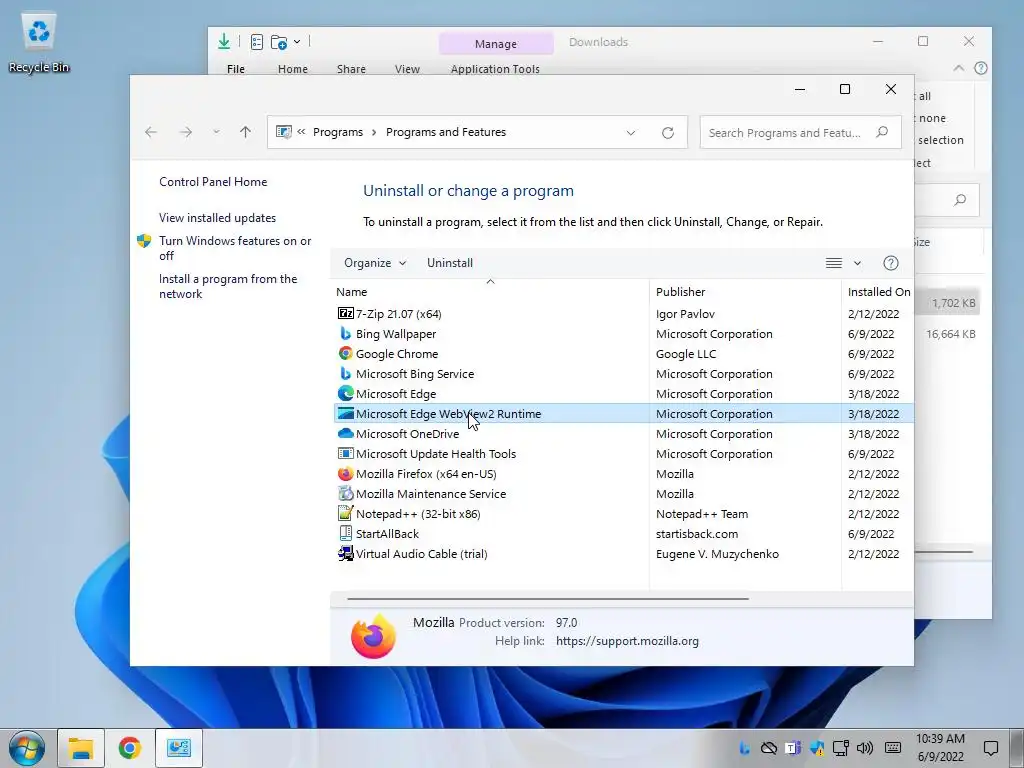Viewport: 1024px width, 768px height.
Task: Click the Microsoft Edge list icon
Action: coord(345,394)
